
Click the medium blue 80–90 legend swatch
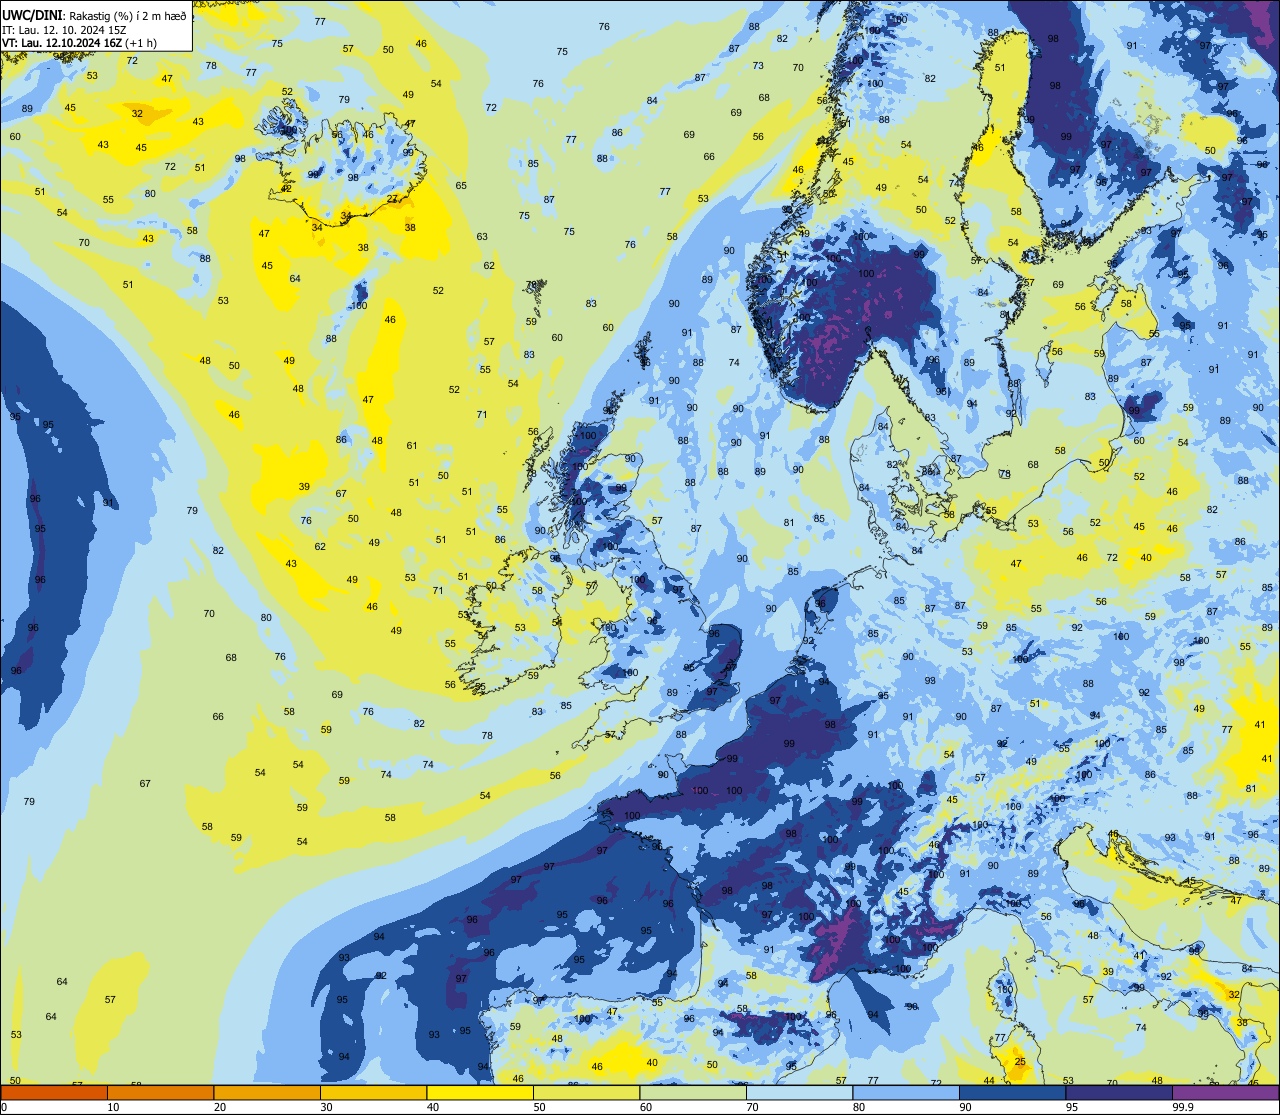click(x=906, y=1092)
